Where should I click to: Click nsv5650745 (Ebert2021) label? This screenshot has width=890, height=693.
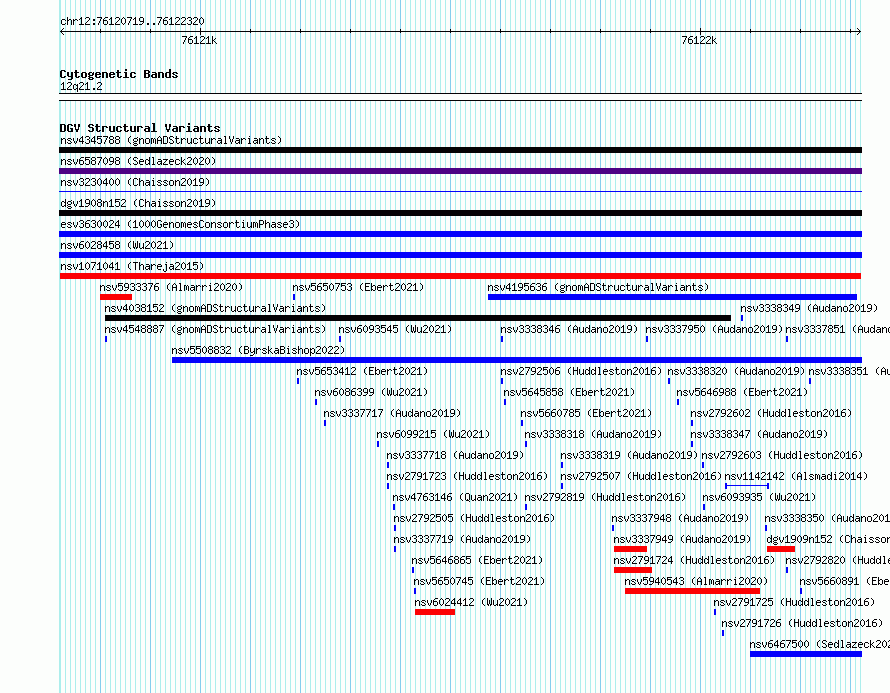tap(479, 581)
